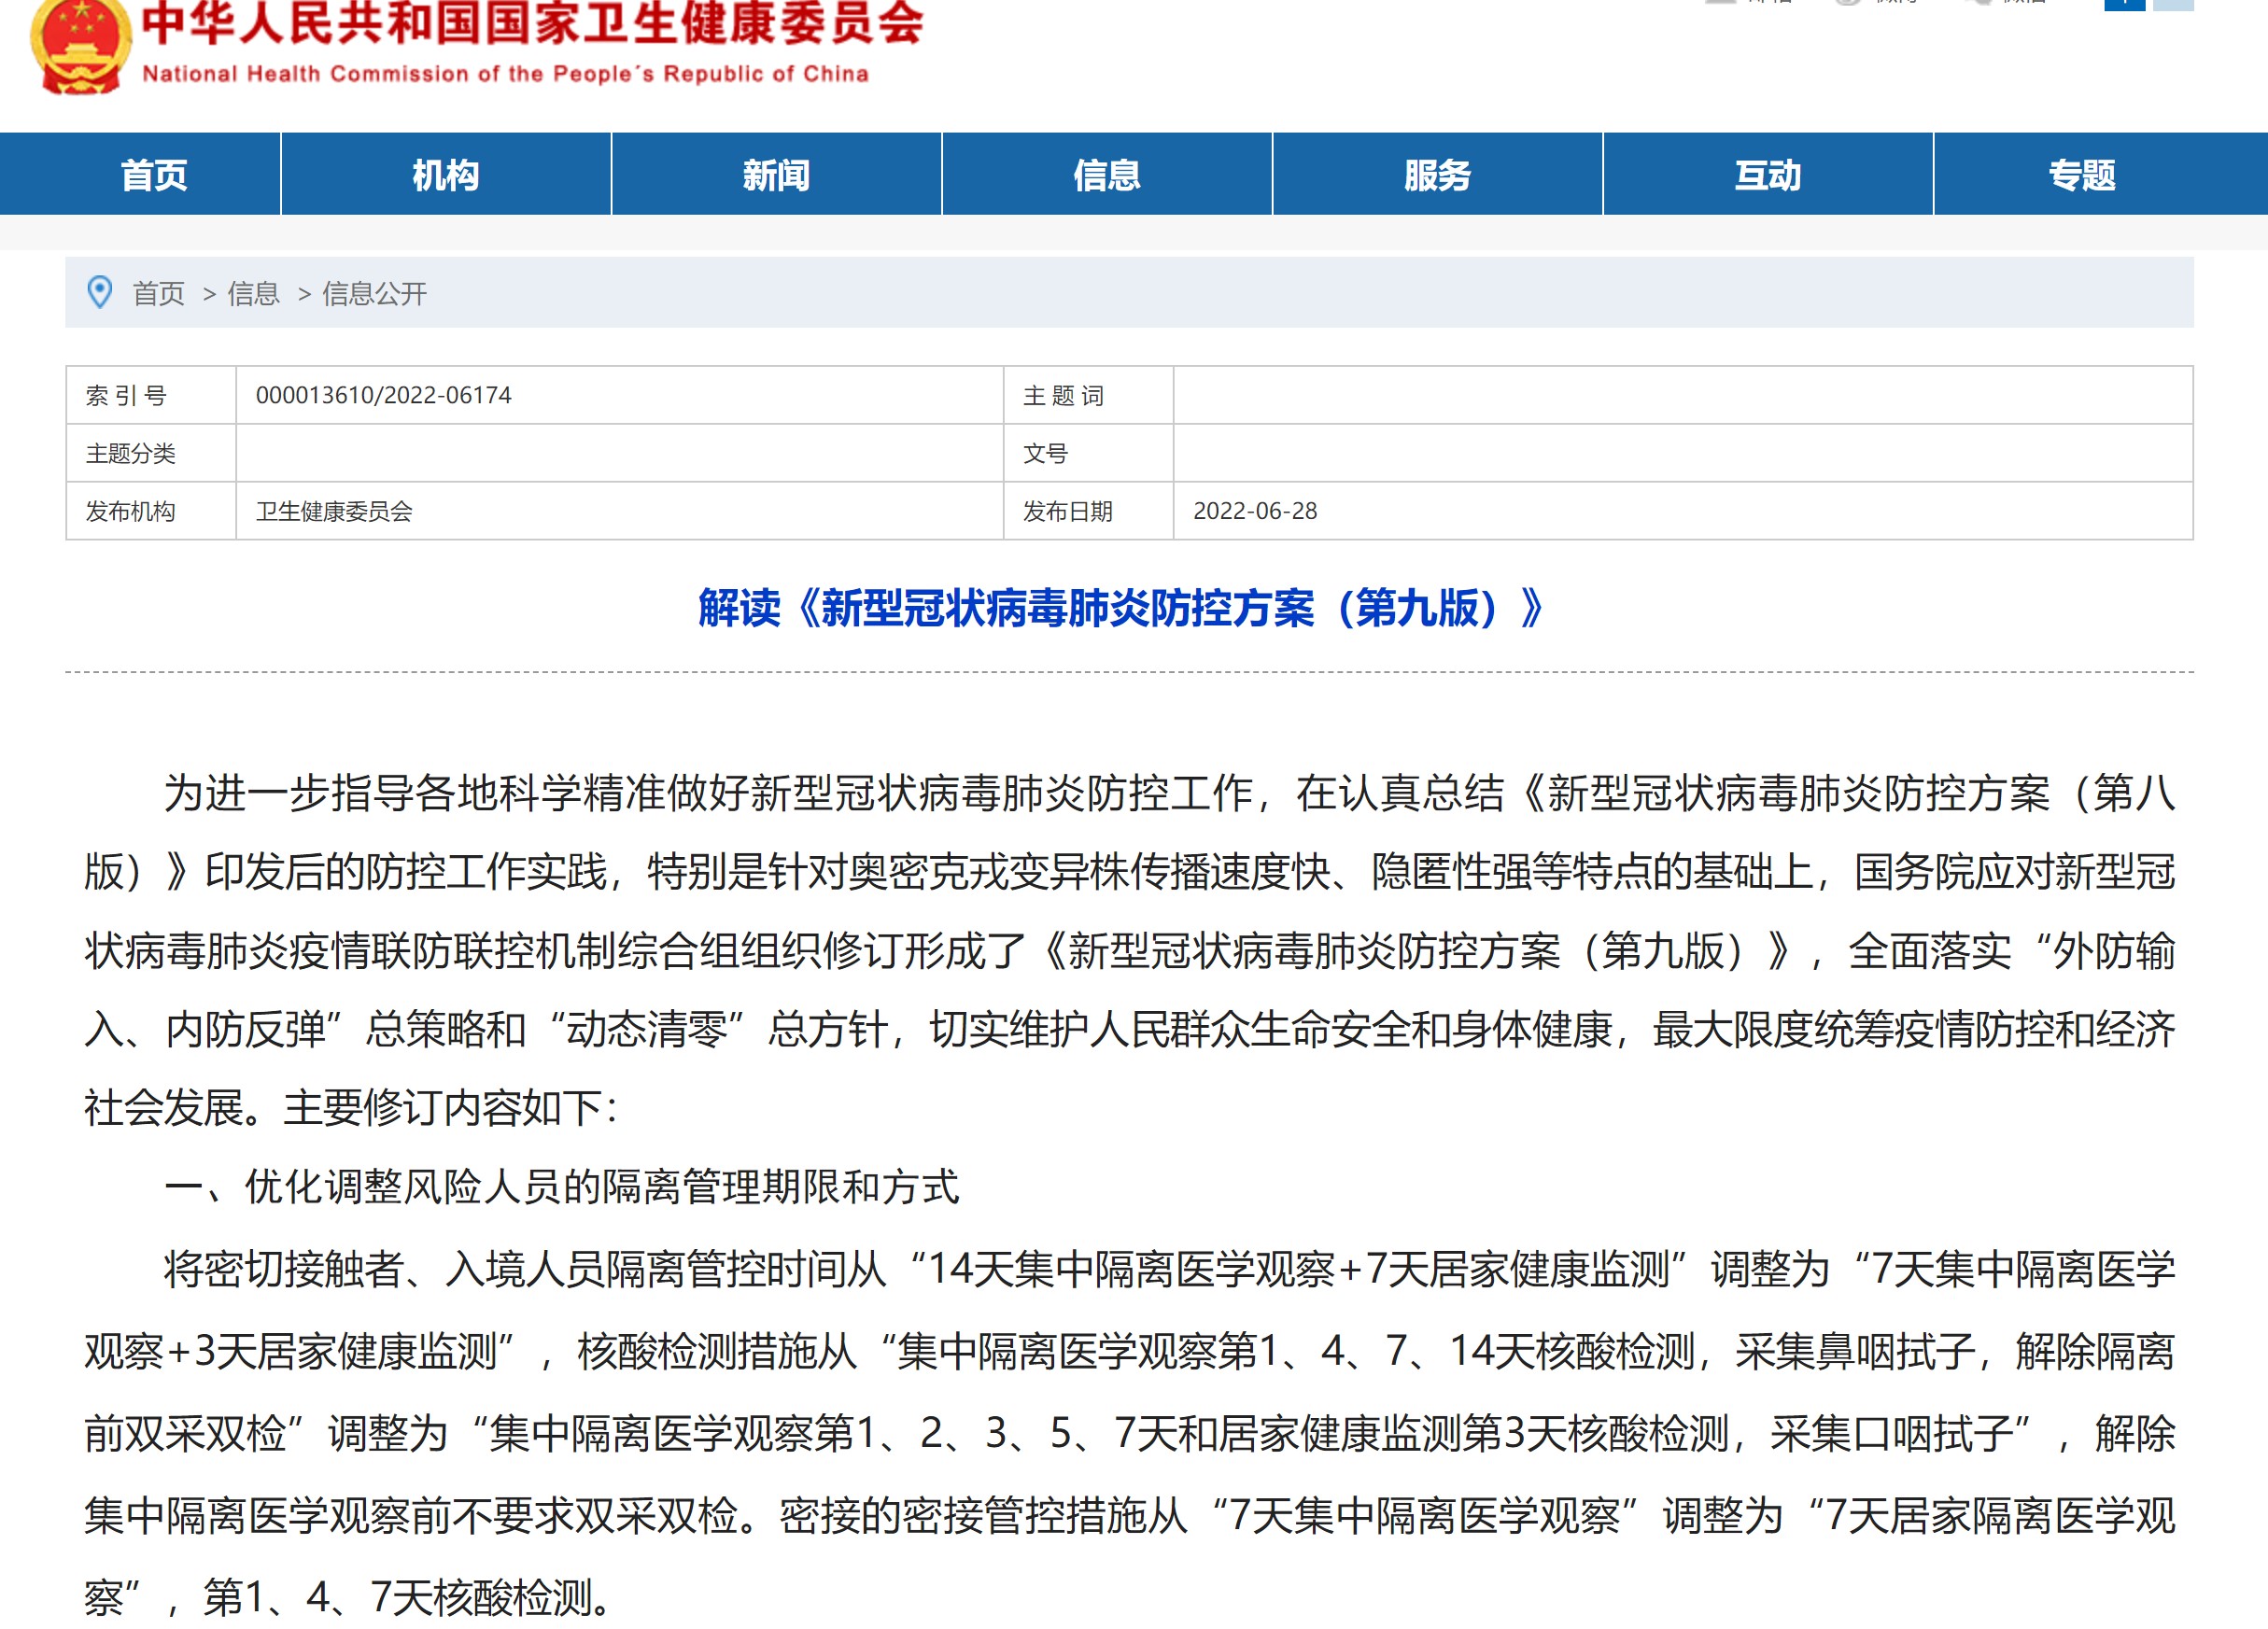Select 信息 in the blue navigation bar
This screenshot has height=1629, width=2268.
click(1107, 175)
